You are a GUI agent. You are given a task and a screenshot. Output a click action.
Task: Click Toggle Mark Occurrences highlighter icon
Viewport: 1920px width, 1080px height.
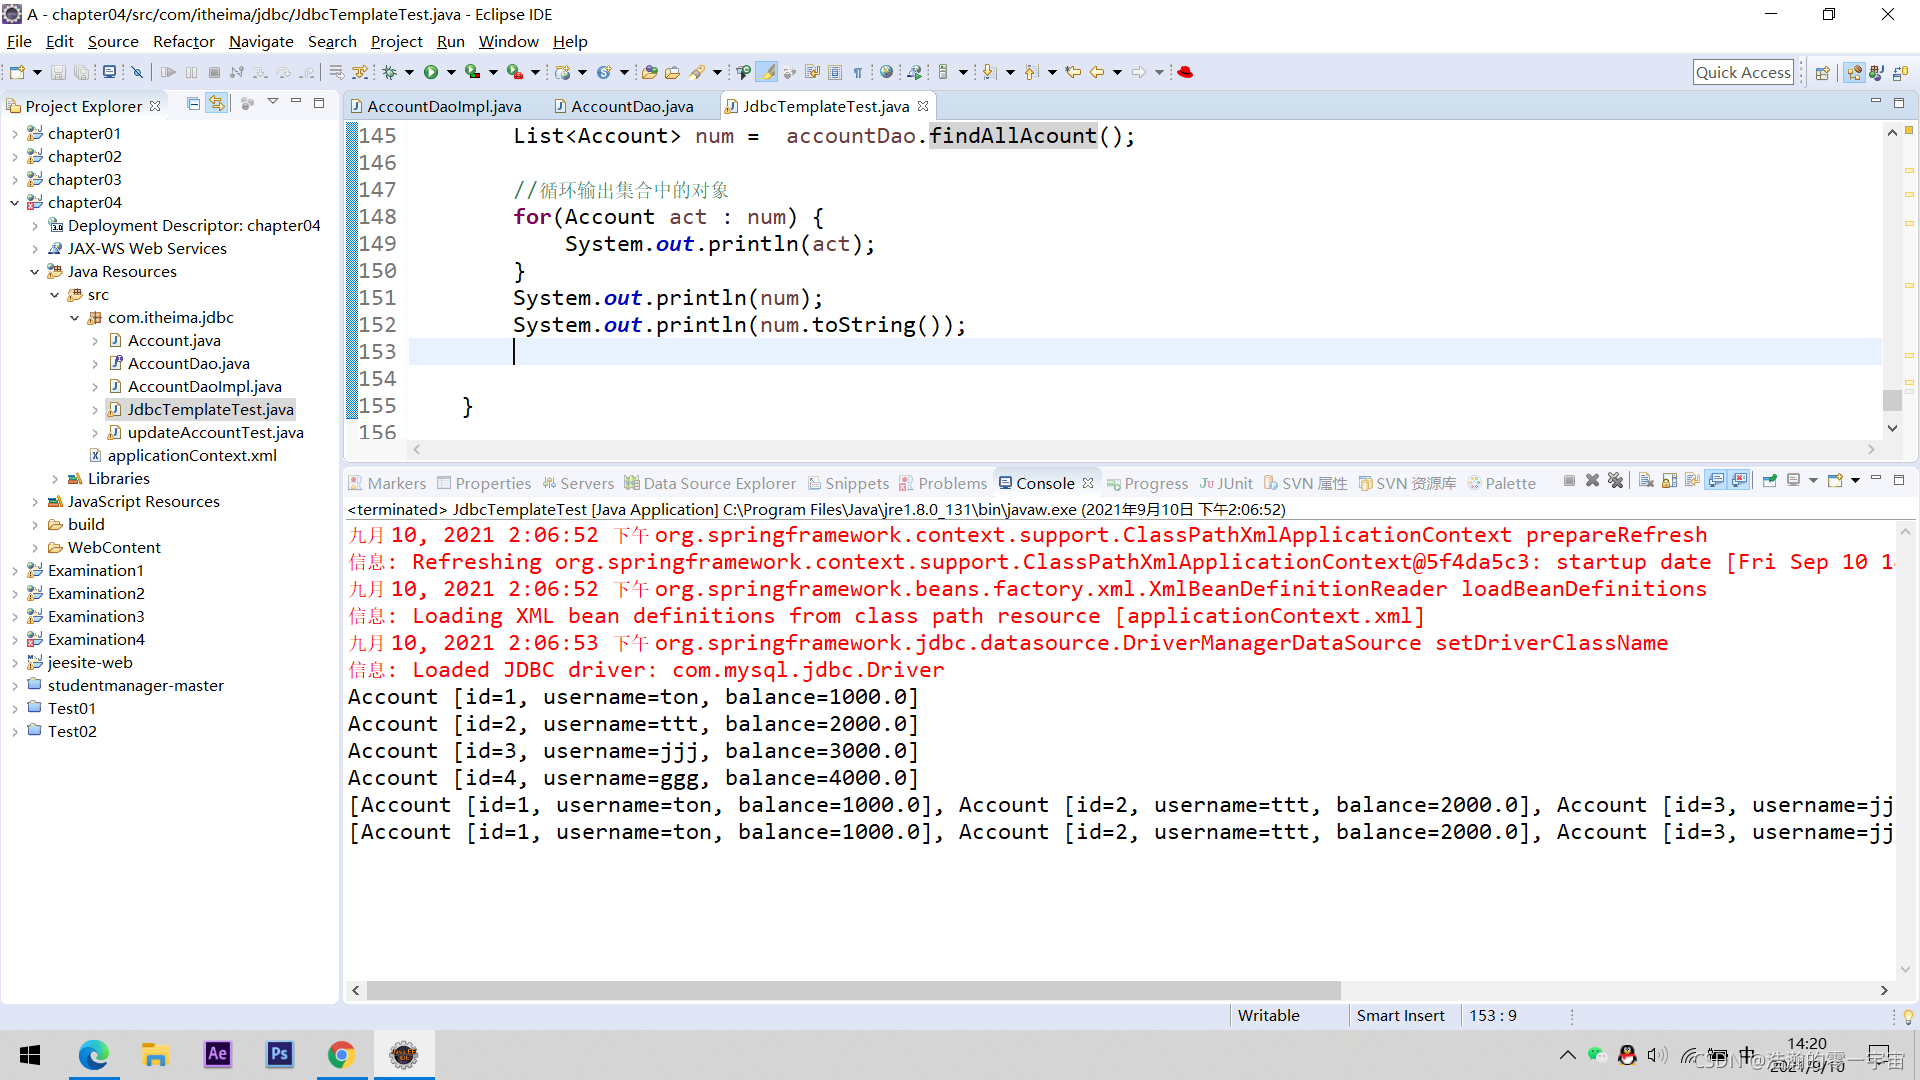[767, 72]
